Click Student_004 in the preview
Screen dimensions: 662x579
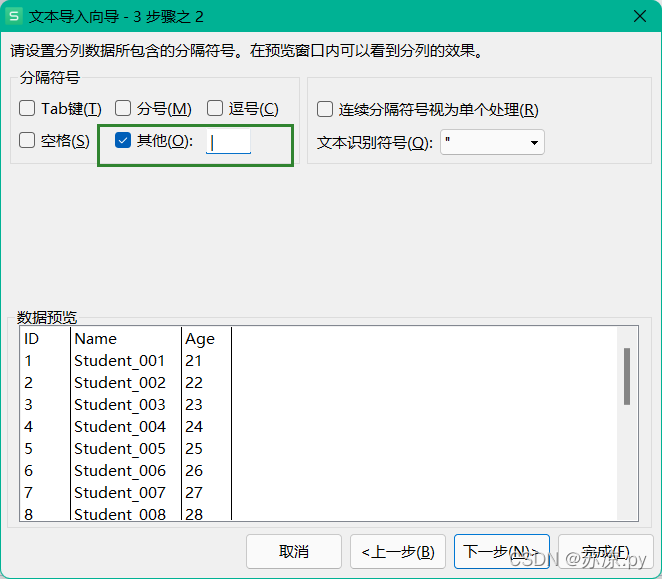coord(120,427)
